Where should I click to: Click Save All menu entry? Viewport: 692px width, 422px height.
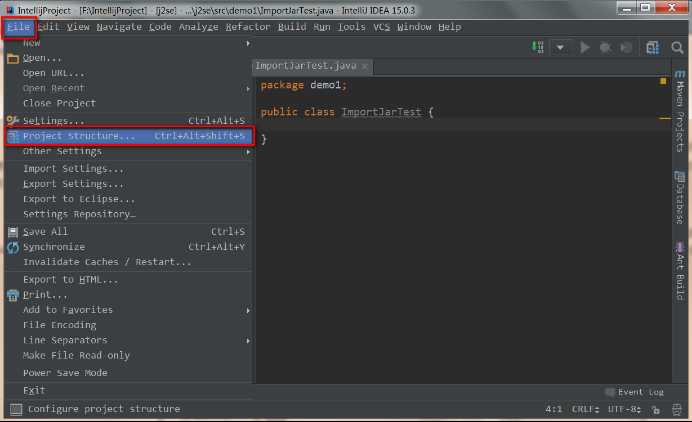[129, 232]
